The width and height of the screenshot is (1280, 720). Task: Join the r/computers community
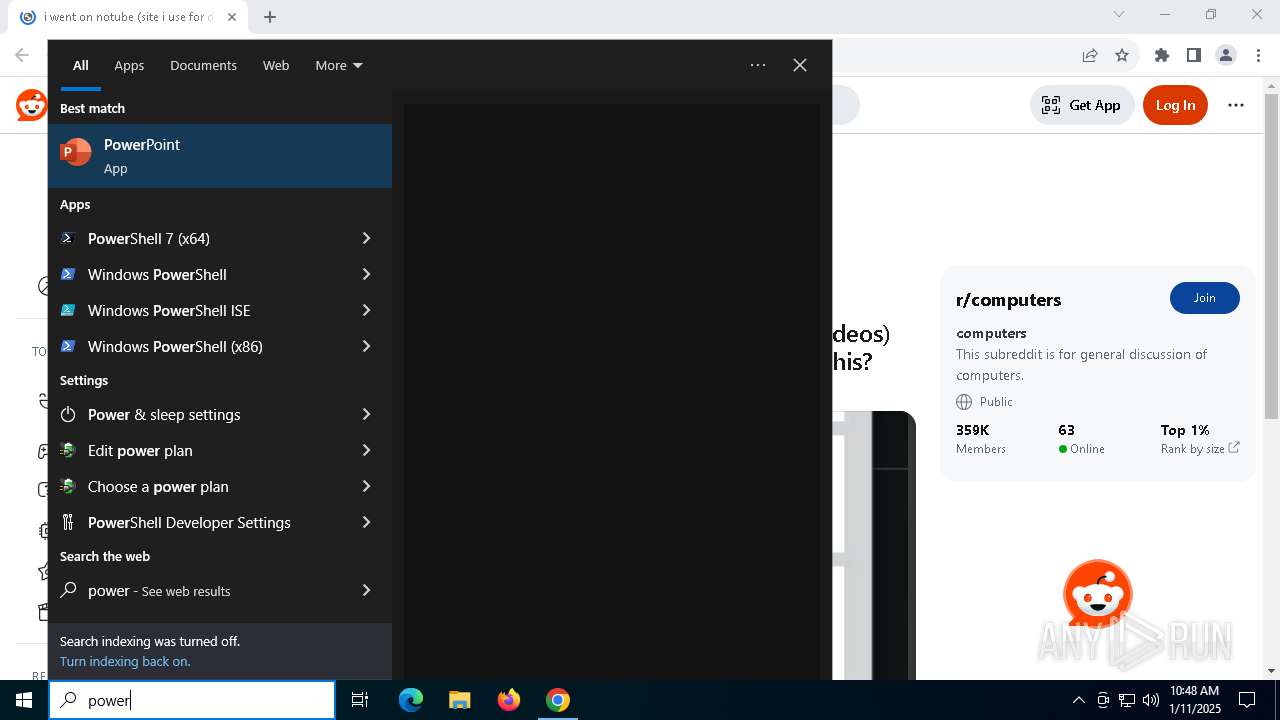pos(1204,298)
